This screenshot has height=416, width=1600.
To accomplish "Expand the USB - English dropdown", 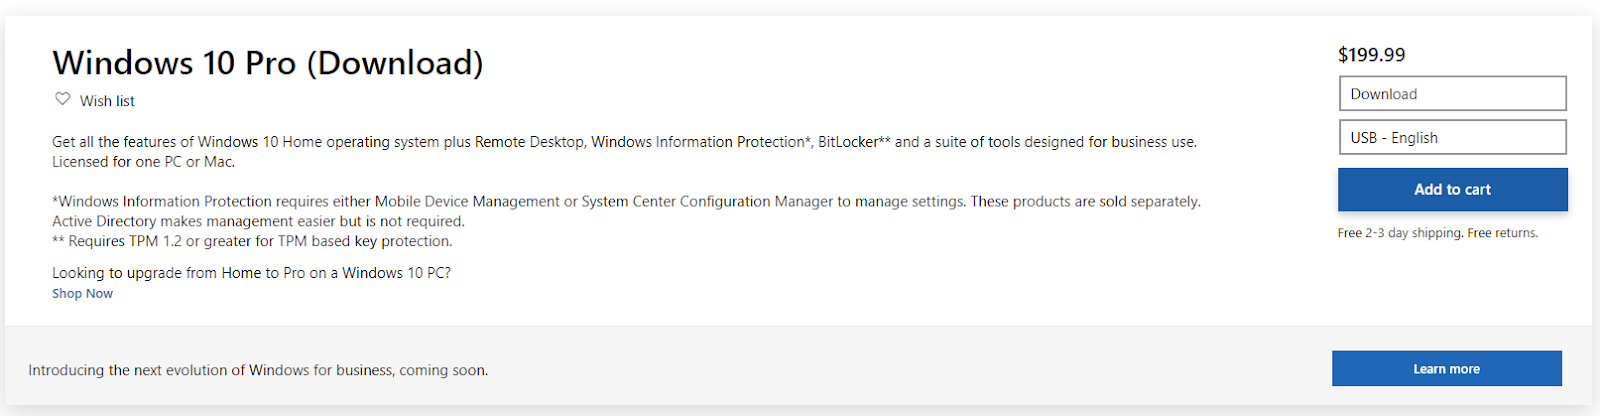I will pos(1452,138).
